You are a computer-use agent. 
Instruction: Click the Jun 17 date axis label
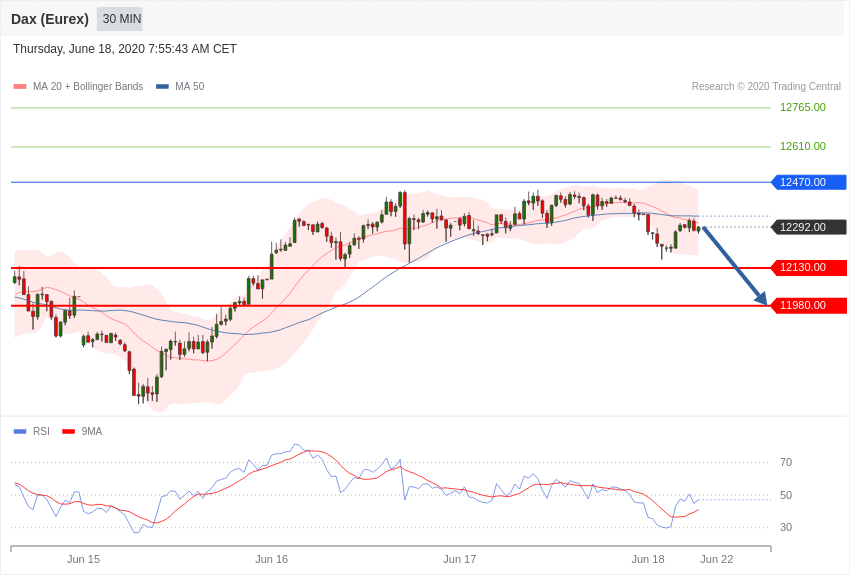pos(460,559)
